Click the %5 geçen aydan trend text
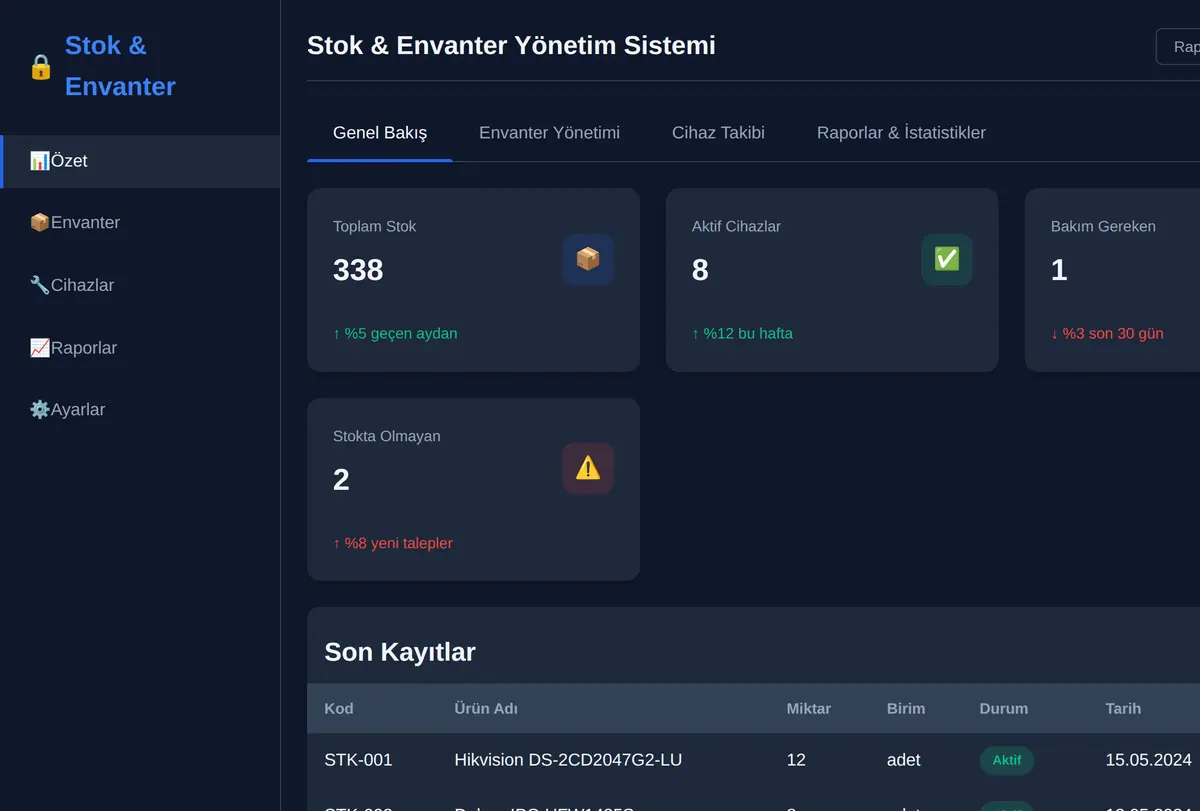1200x811 pixels. 395,334
